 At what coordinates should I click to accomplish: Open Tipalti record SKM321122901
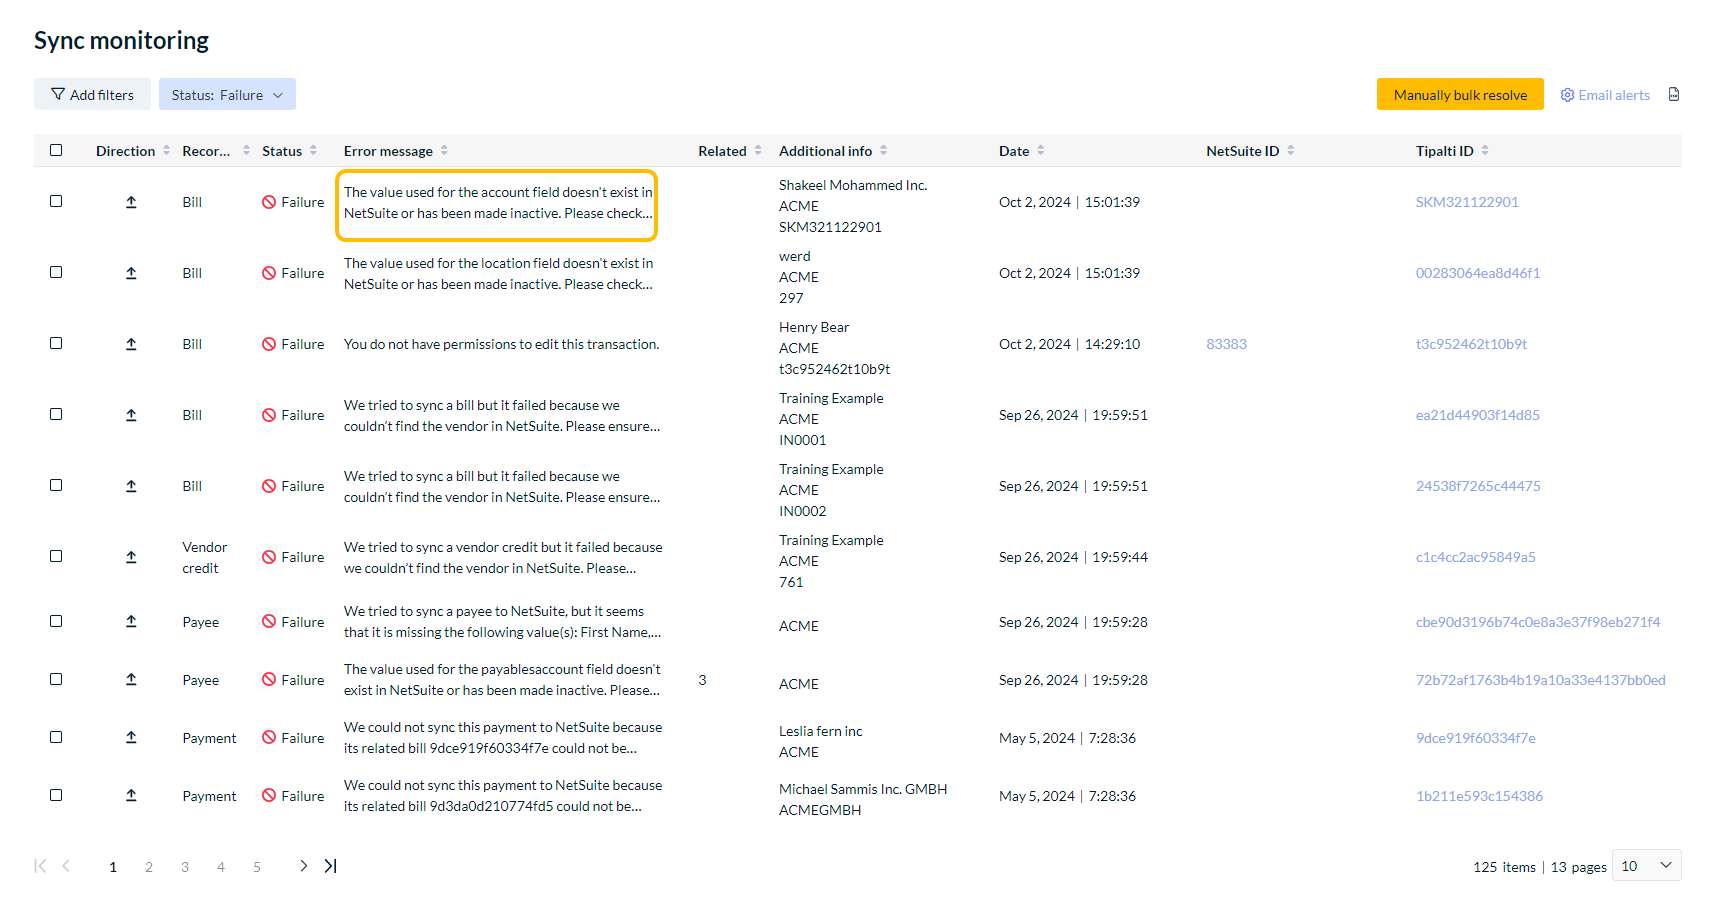click(x=1467, y=201)
